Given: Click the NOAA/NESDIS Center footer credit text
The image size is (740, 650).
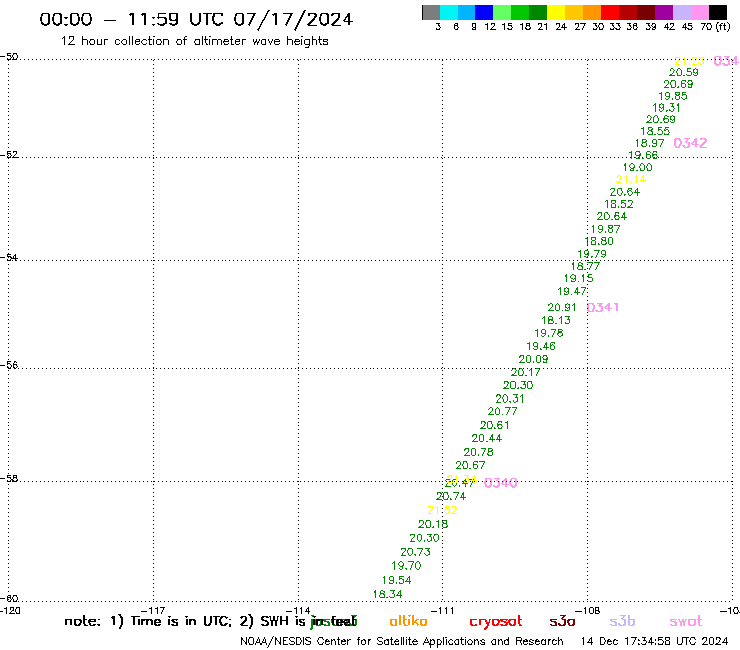Looking at the screenshot, I should tap(402, 642).
